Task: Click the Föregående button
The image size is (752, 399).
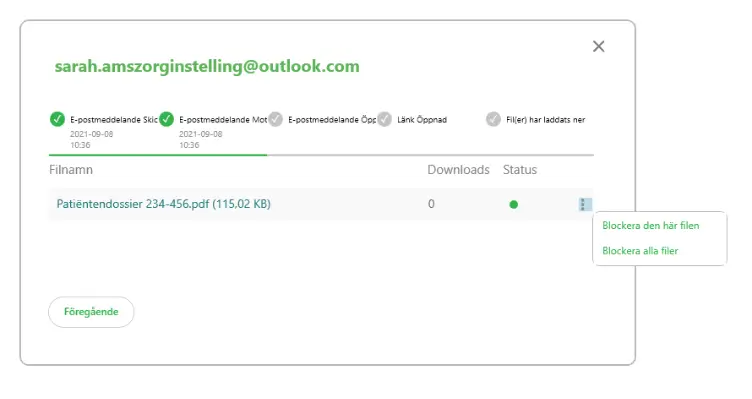Action: pos(91,312)
